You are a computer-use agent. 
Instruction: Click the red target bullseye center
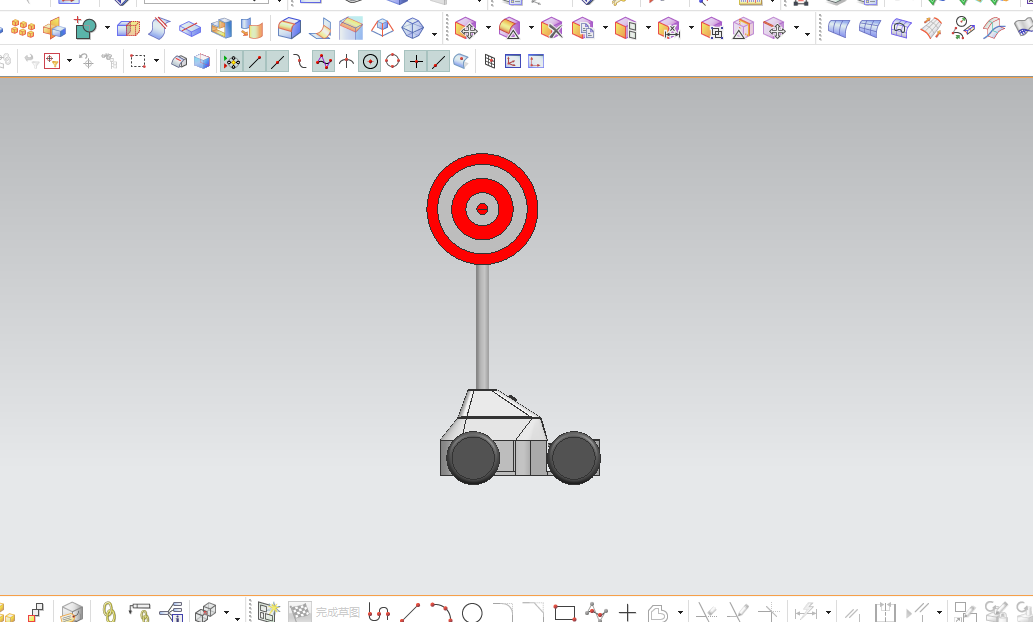(482, 209)
